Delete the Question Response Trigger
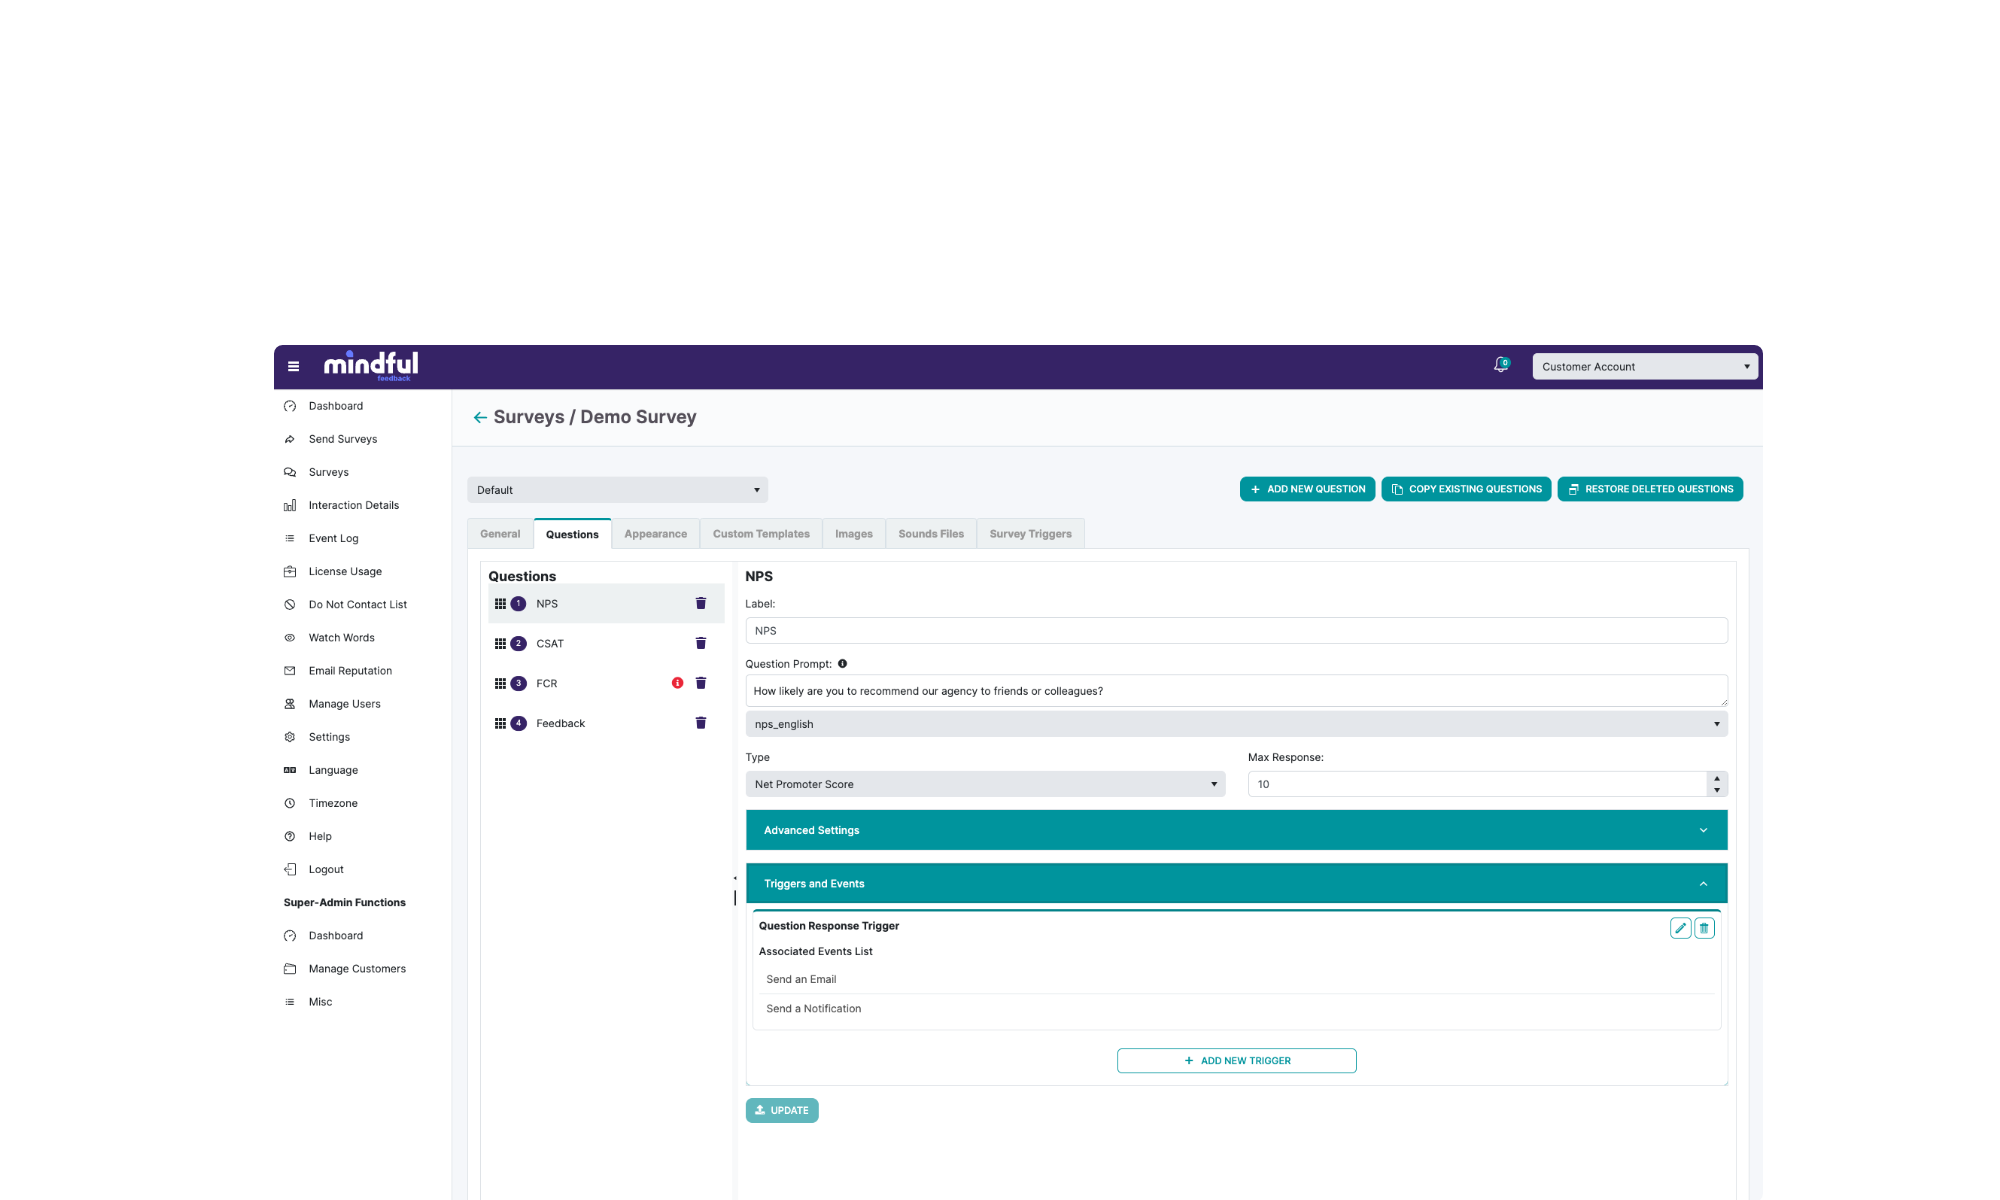Viewport: 2000px width, 1200px height. tap(1704, 928)
